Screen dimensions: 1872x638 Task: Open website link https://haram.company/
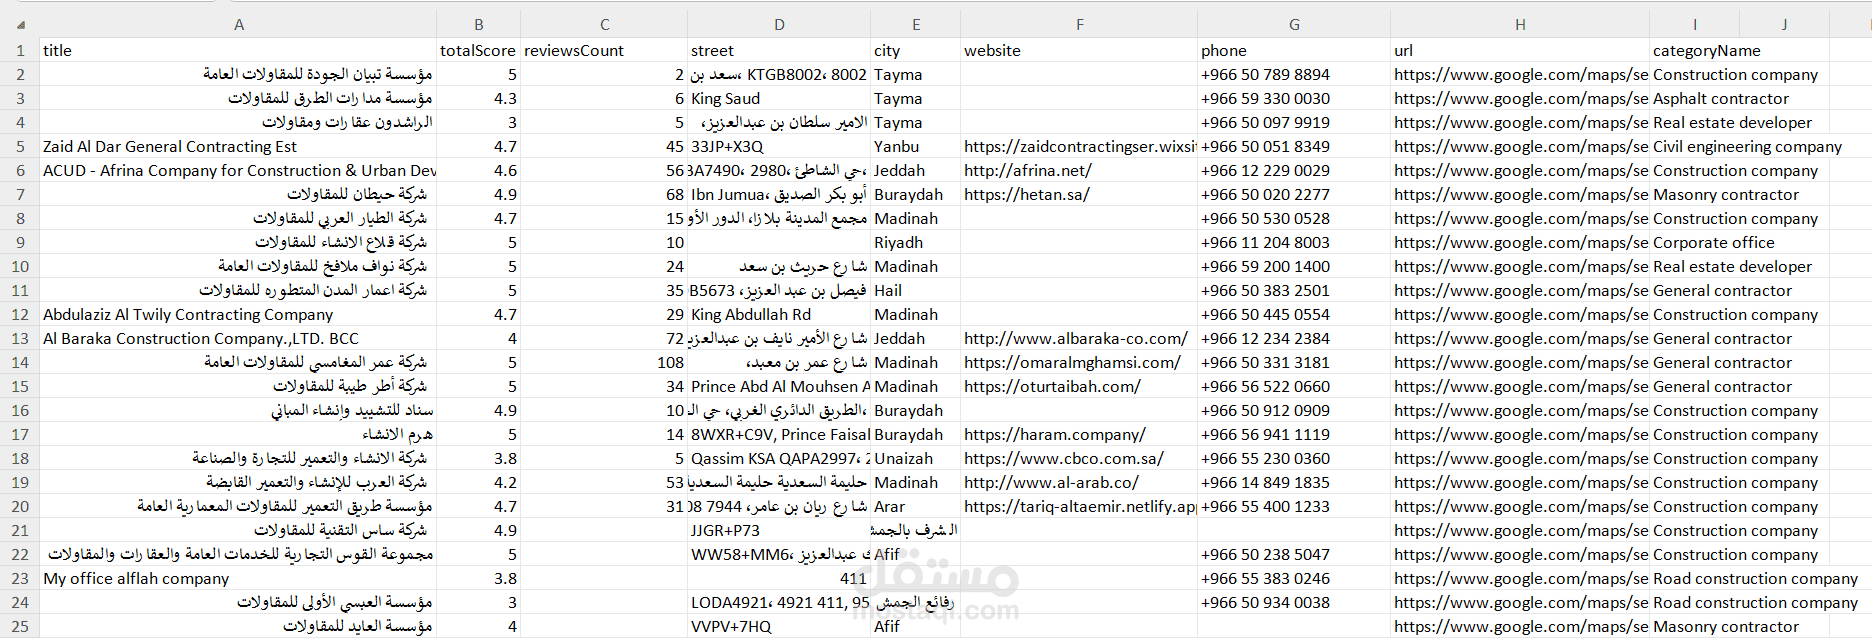(1055, 435)
